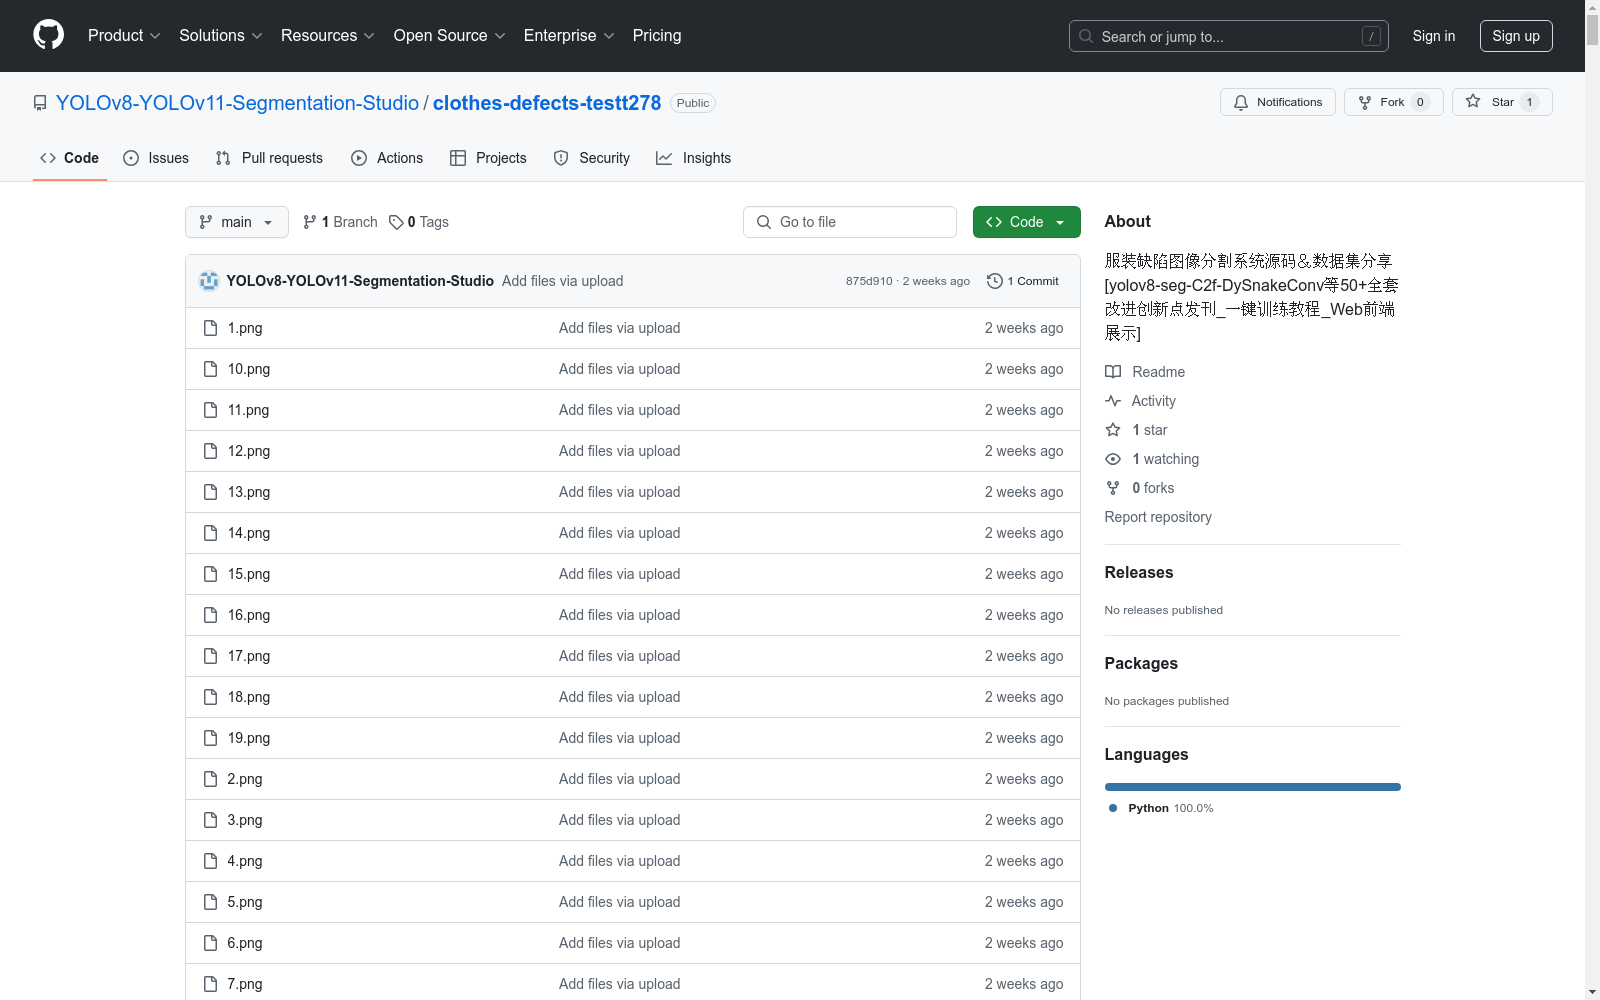Open file 17.png
The height and width of the screenshot is (1000, 1600).
pyautogui.click(x=248, y=656)
